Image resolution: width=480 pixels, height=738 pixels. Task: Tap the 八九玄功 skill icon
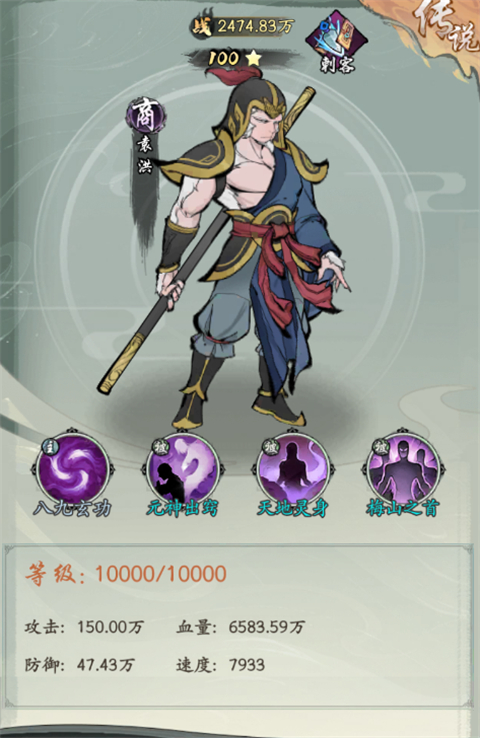pyautogui.click(x=72, y=468)
